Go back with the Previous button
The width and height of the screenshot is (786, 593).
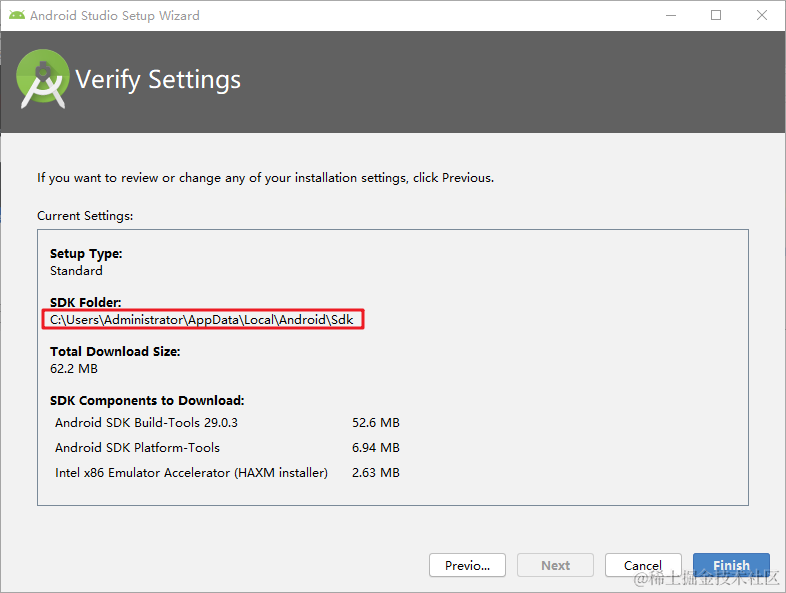(x=467, y=565)
